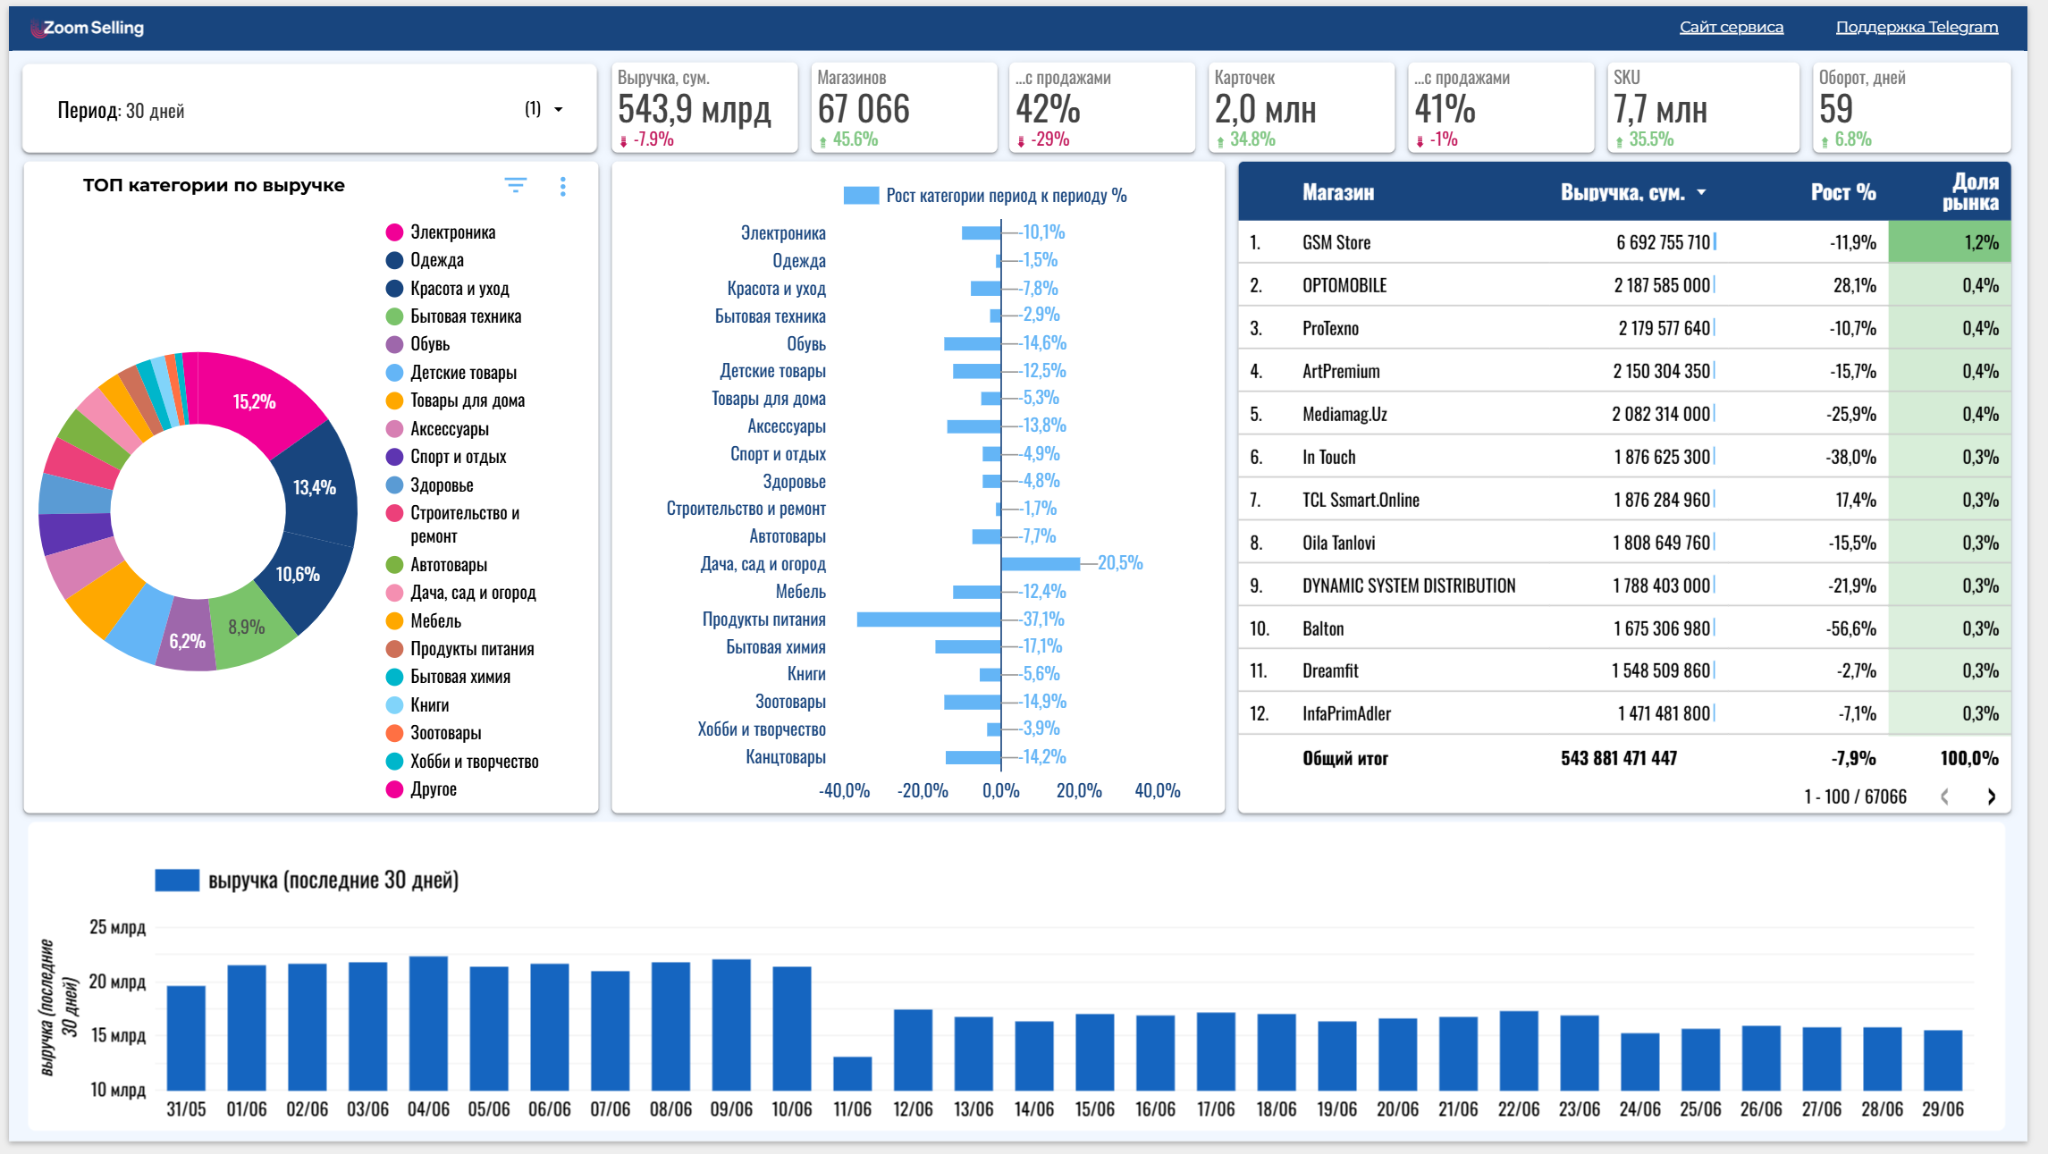Click the Карточек 2,0 млн scorecard
This screenshot has width=2048, height=1154.
pos(1301,108)
